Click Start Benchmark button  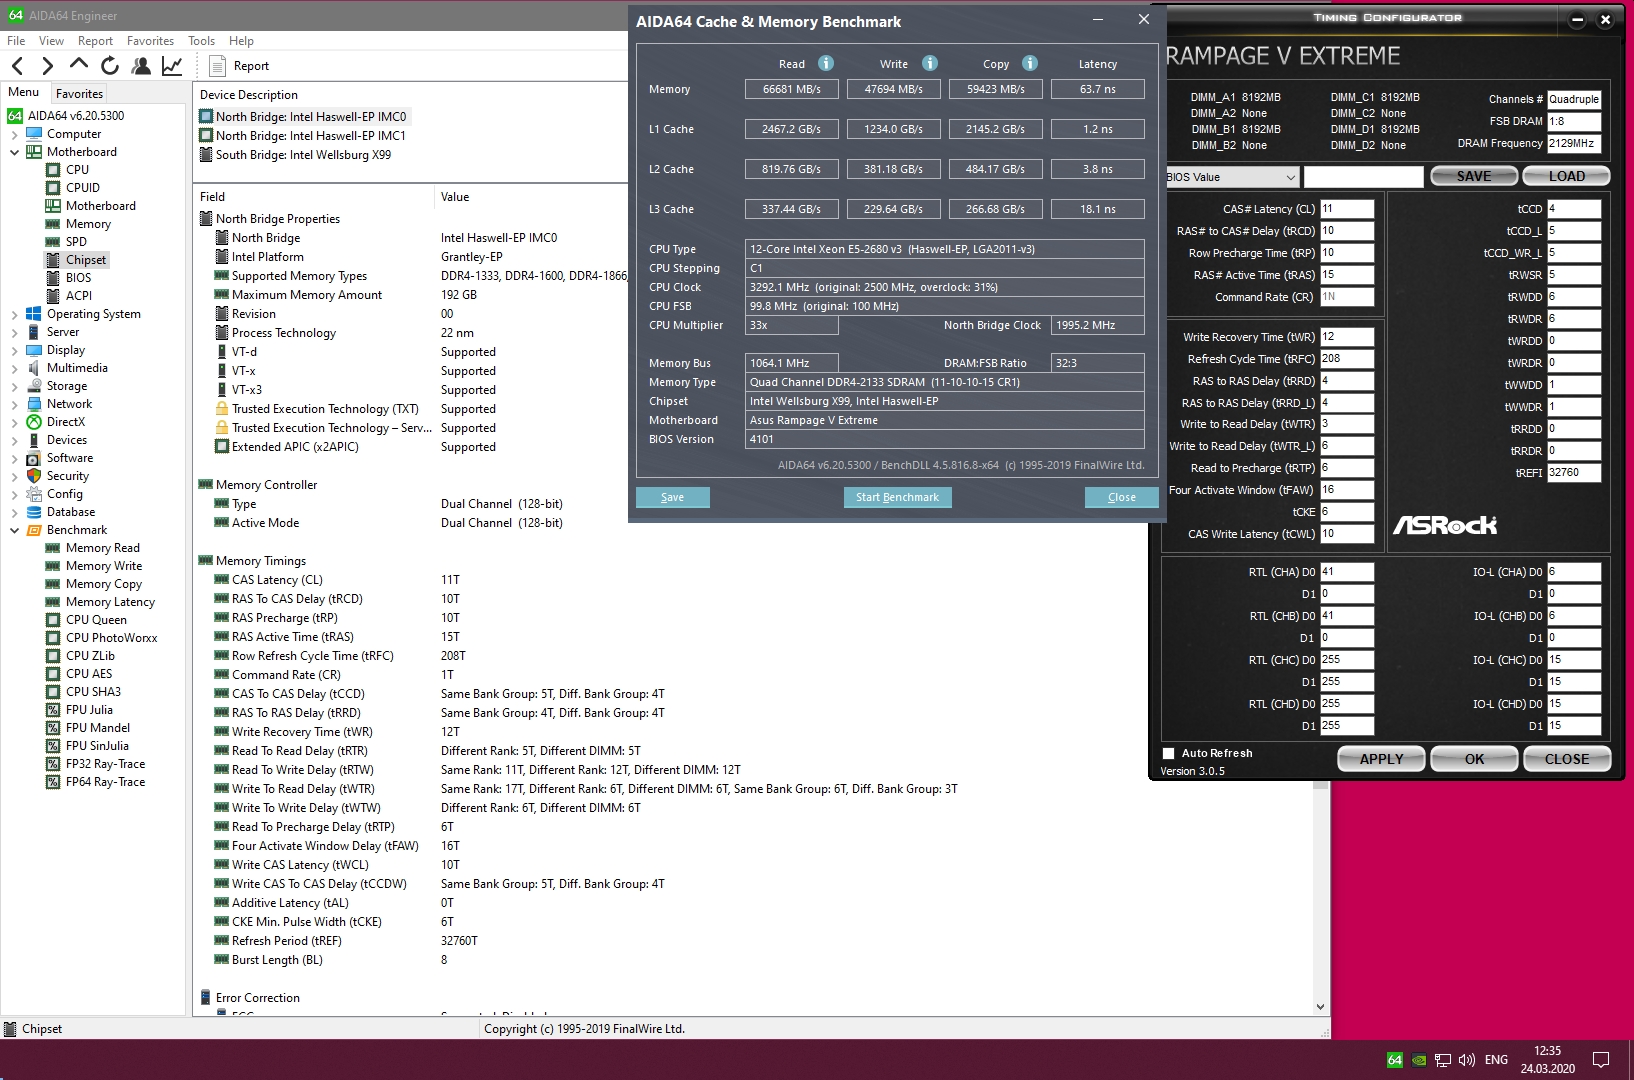897,497
